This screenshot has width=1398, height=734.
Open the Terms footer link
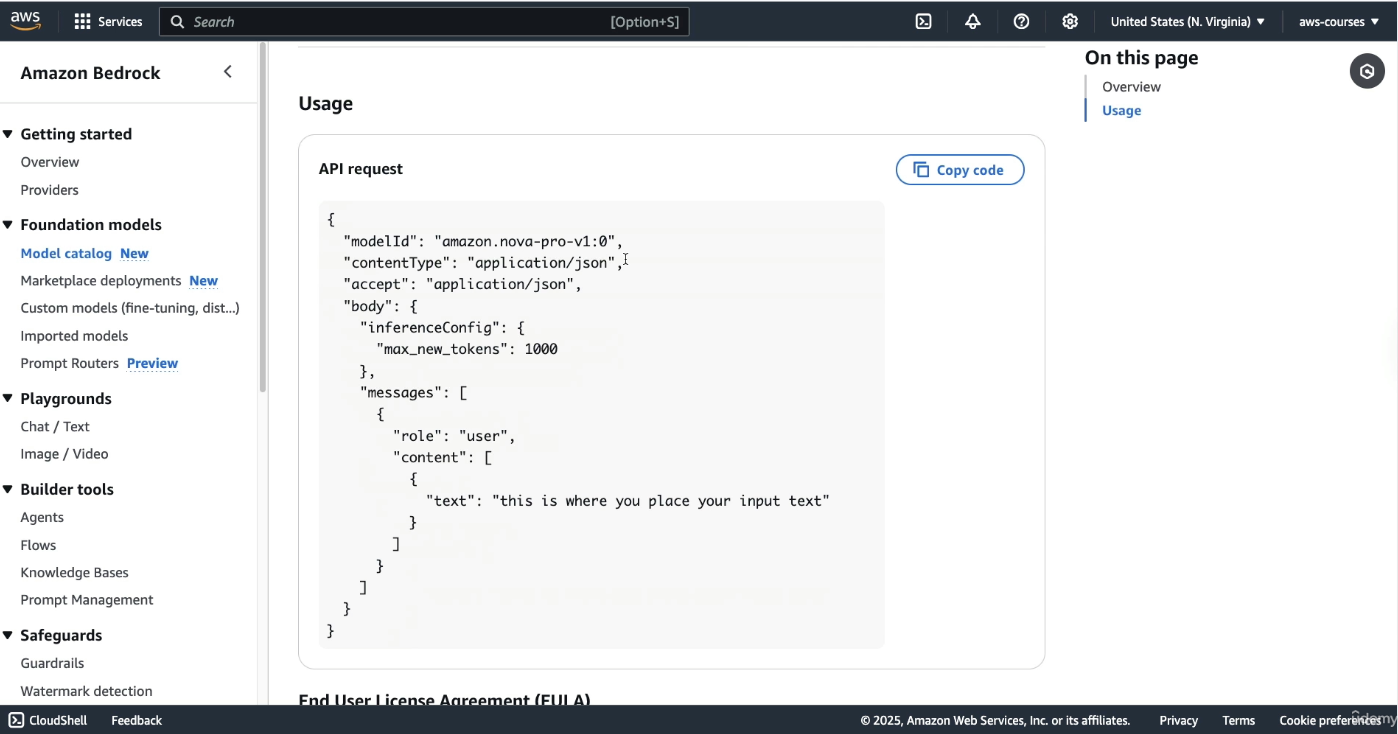coord(1238,720)
